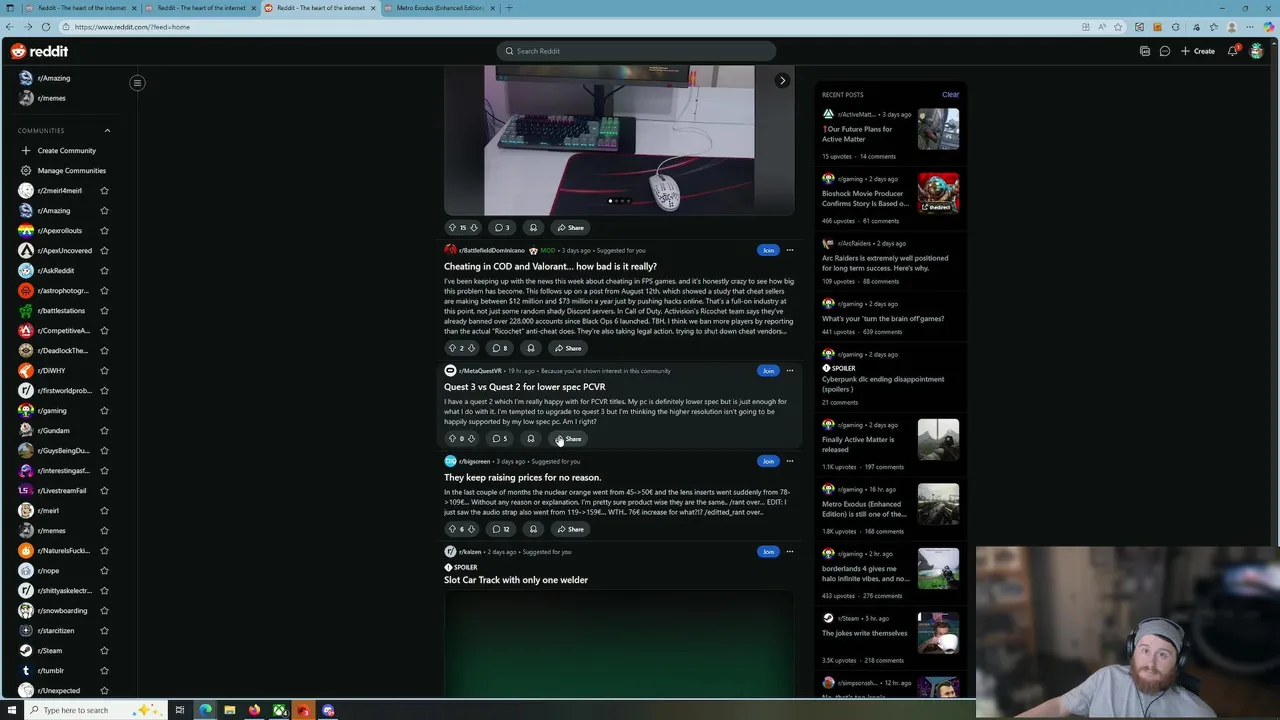
Task: Share the Cheating in COD post
Action: coord(569,348)
